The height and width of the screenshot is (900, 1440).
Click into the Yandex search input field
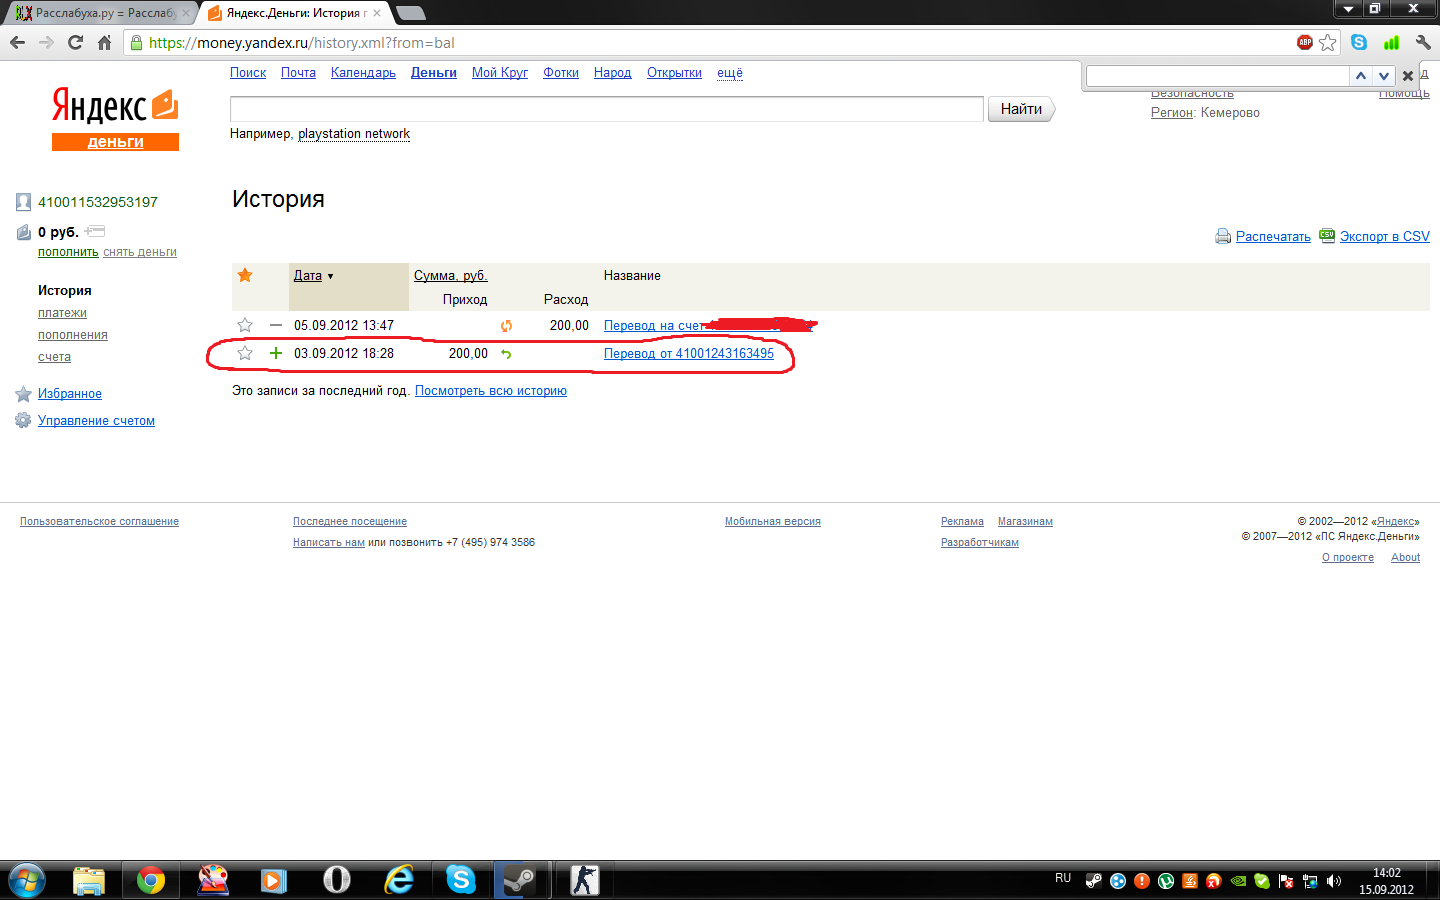607,109
